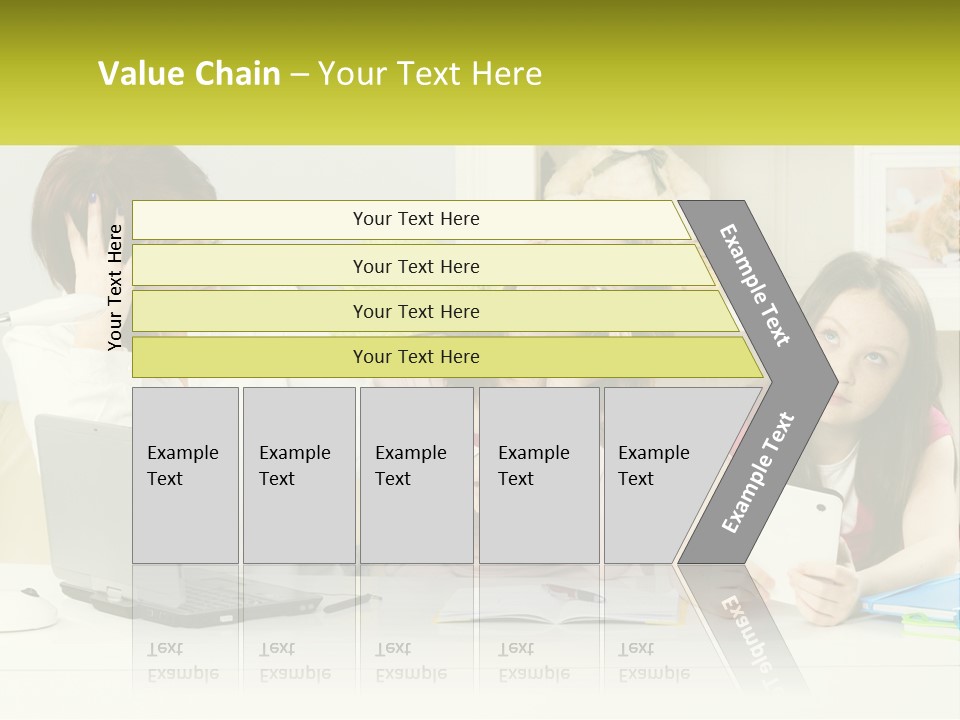This screenshot has height=720, width=960.
Task: Select the second Your Text Here bar
Action: [422, 266]
